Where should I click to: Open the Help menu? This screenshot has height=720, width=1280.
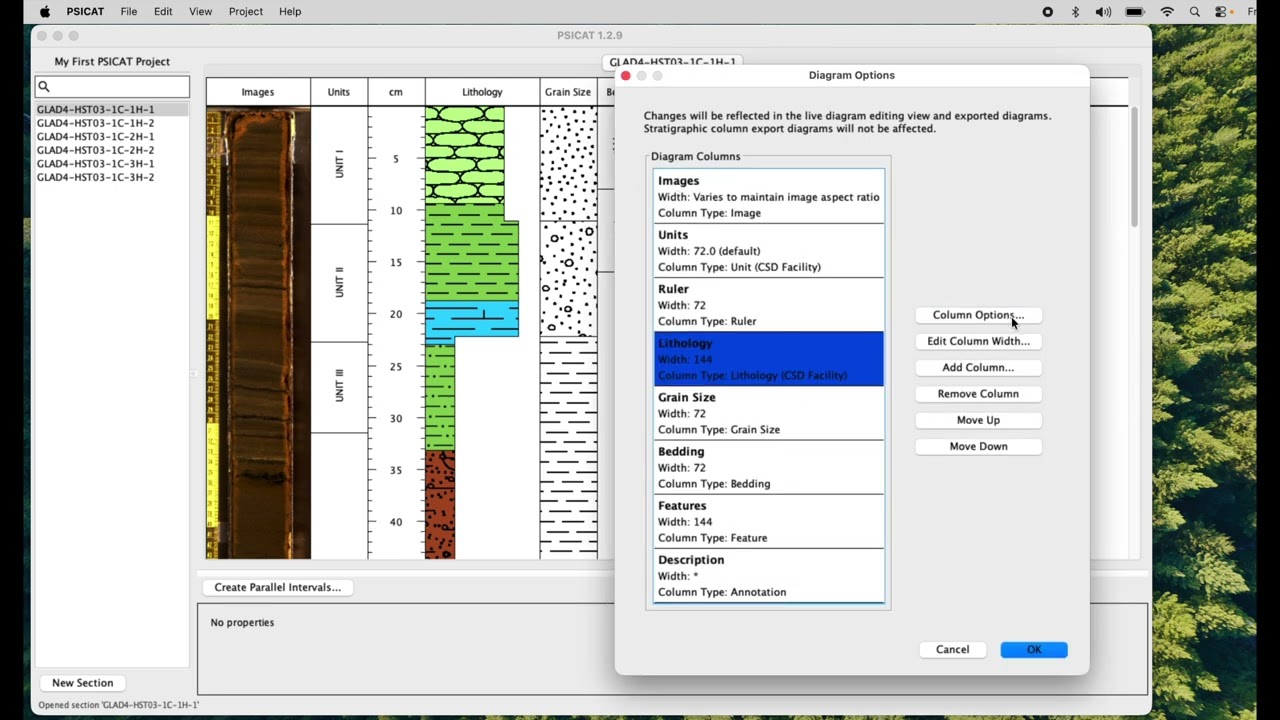click(x=290, y=12)
